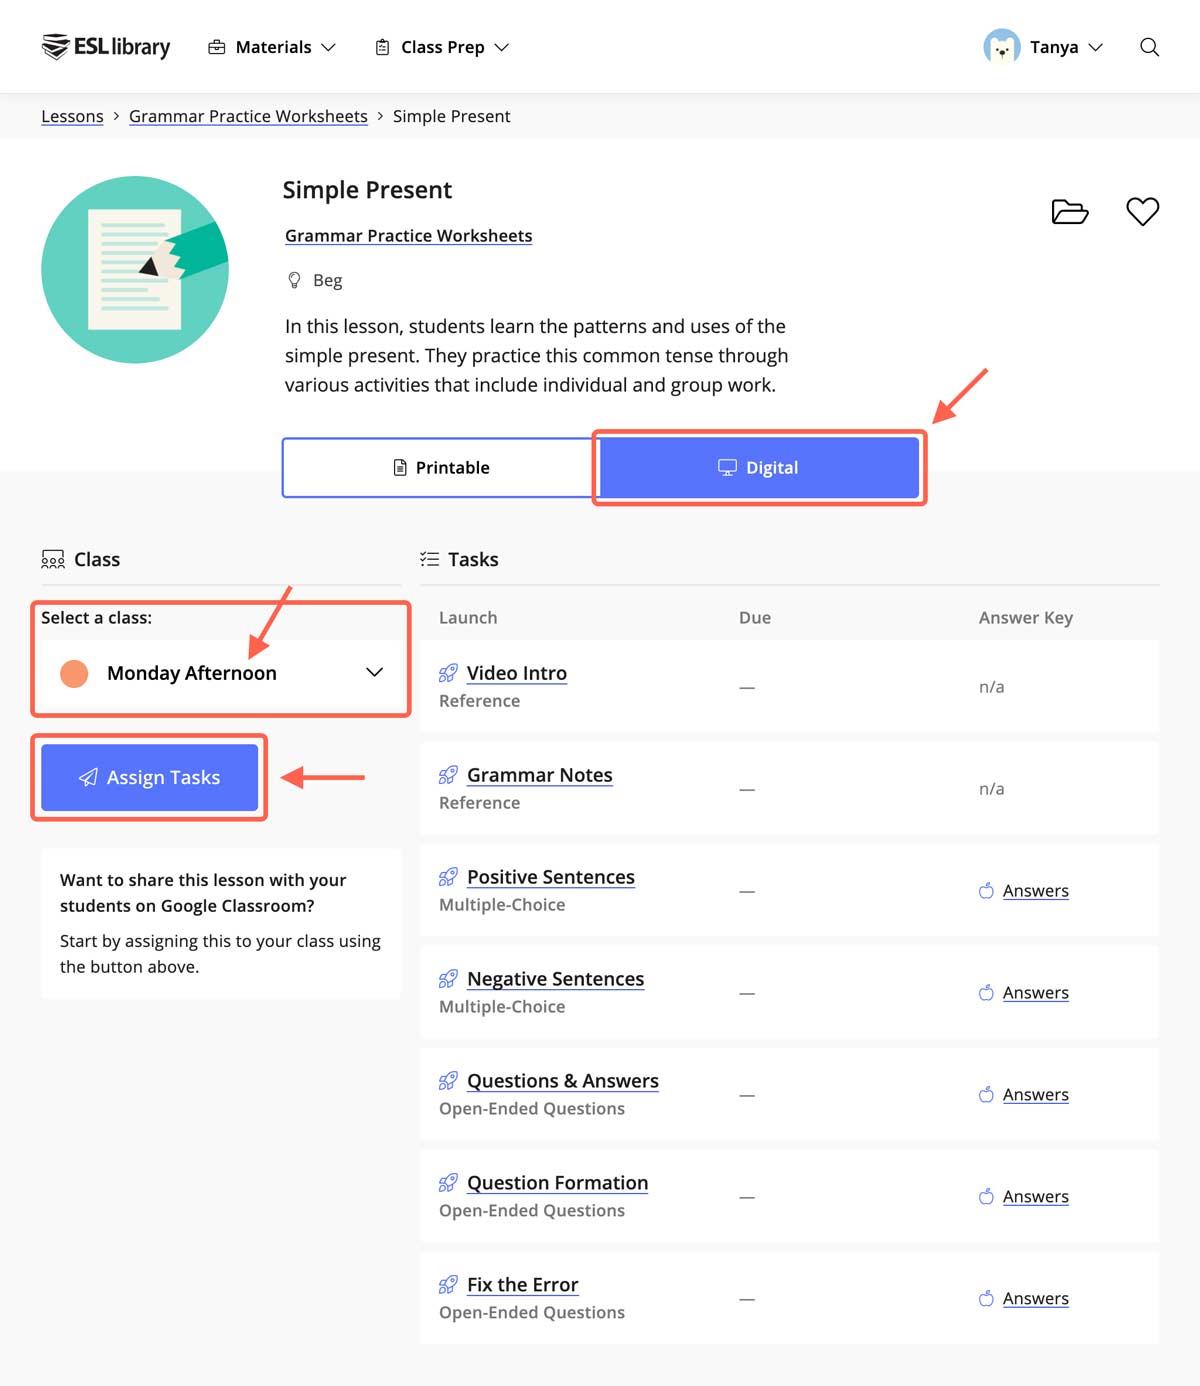Click the Due column header
This screenshot has height=1386, width=1200.
click(x=754, y=618)
